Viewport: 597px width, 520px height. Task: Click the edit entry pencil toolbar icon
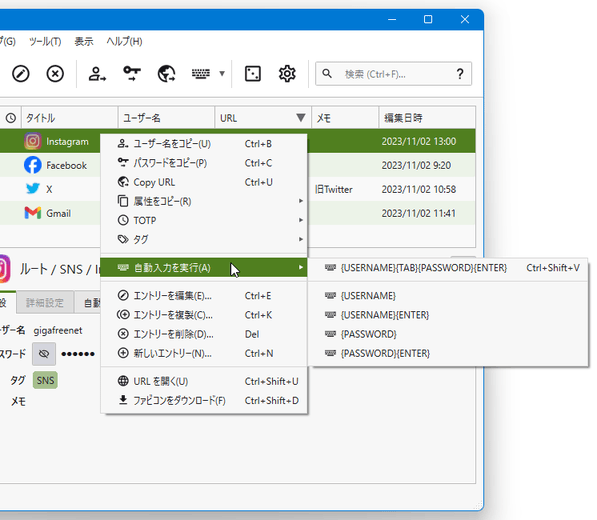21,73
